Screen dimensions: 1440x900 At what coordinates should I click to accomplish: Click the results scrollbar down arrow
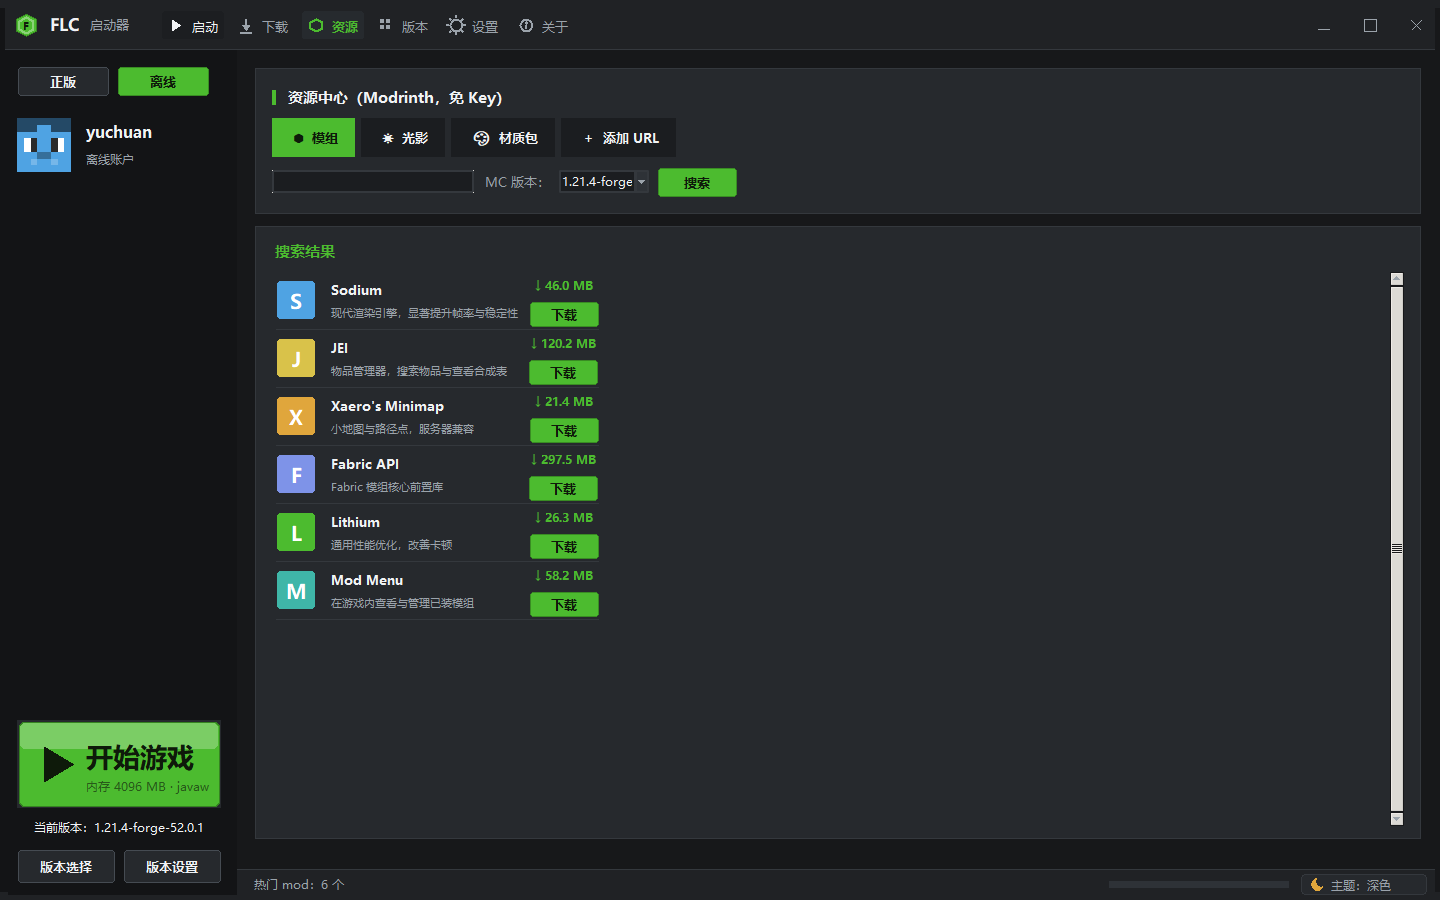[1397, 819]
